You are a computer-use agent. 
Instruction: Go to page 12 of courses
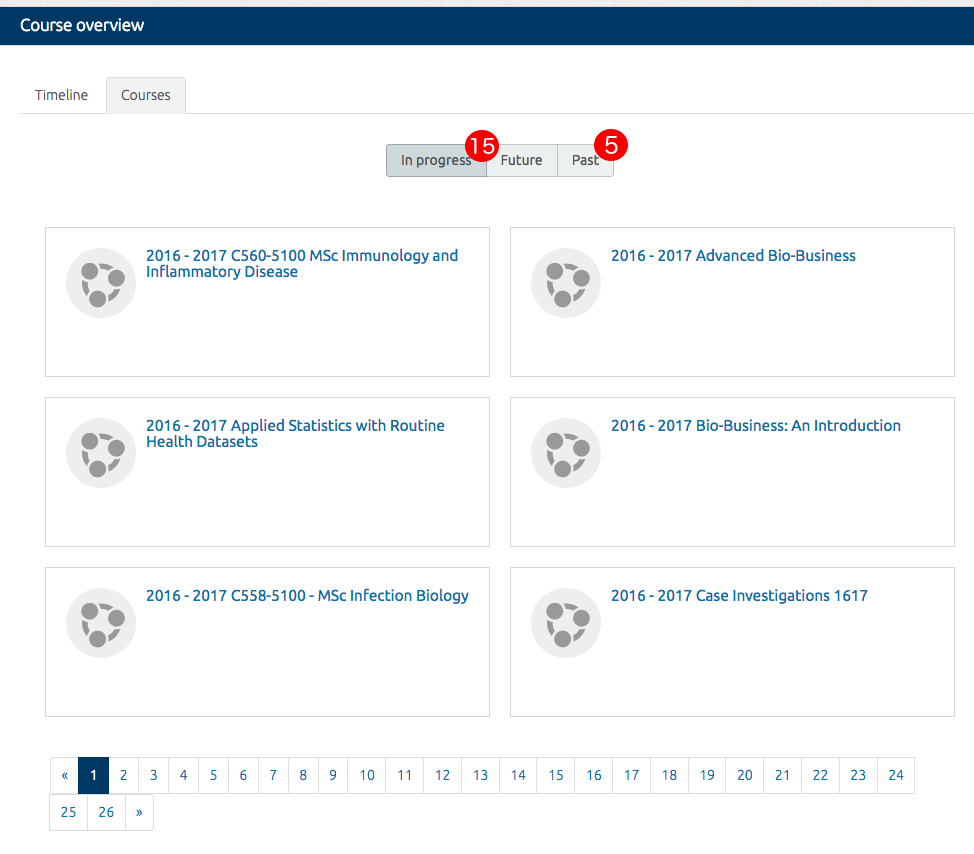point(442,775)
